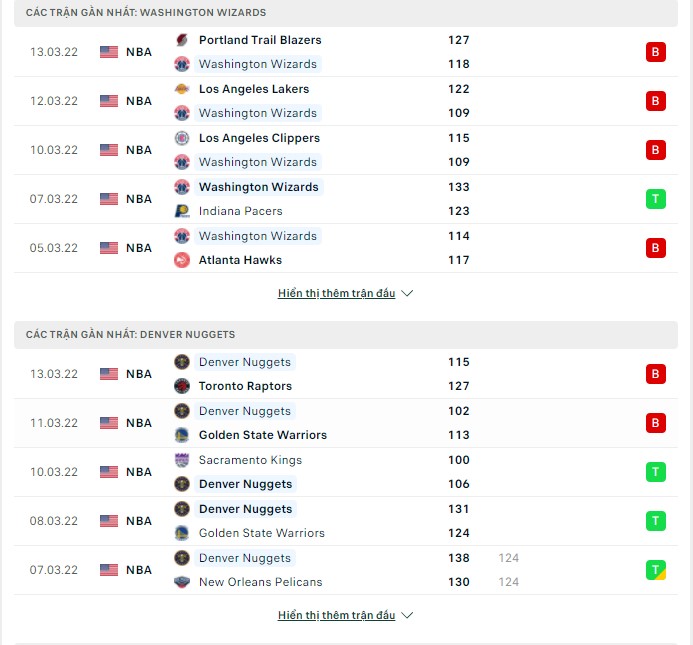This screenshot has height=645, width=693.
Task: Click the Indiana Pacers logo
Action: (182, 211)
